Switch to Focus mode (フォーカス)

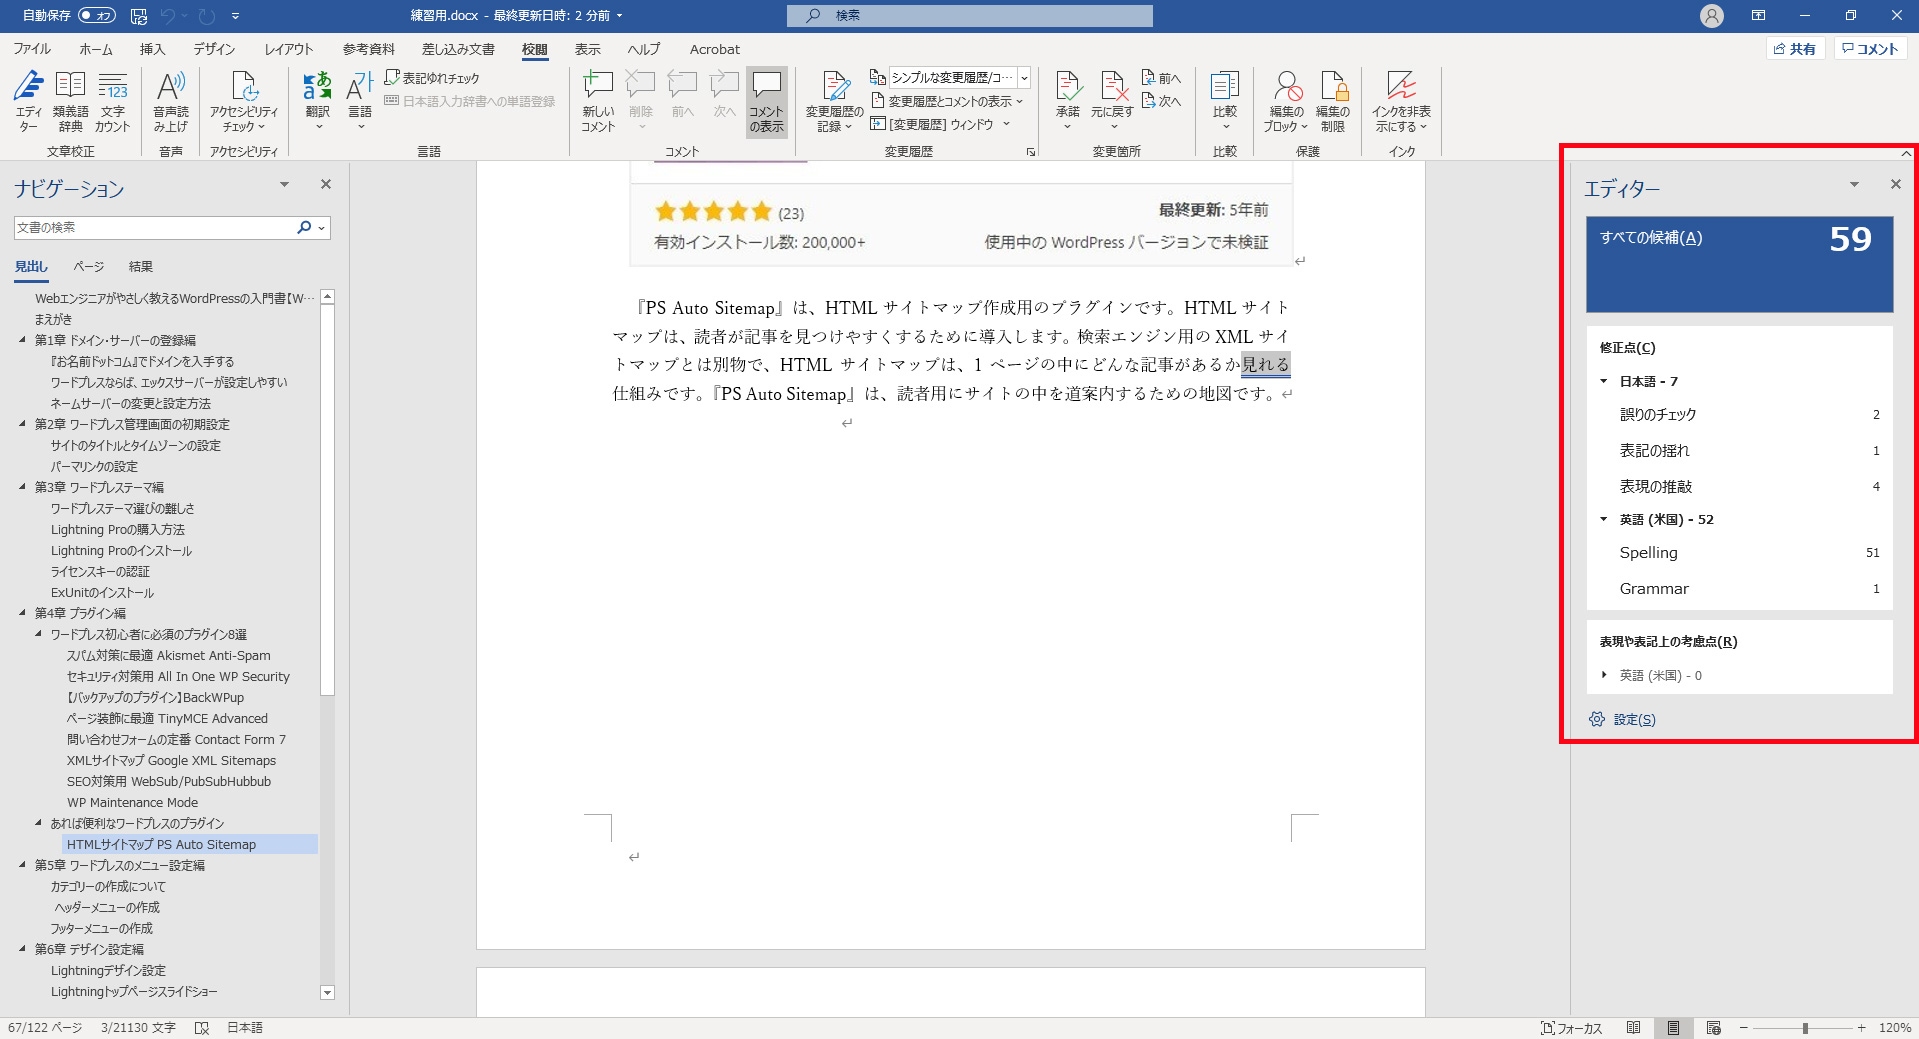[1572, 1028]
